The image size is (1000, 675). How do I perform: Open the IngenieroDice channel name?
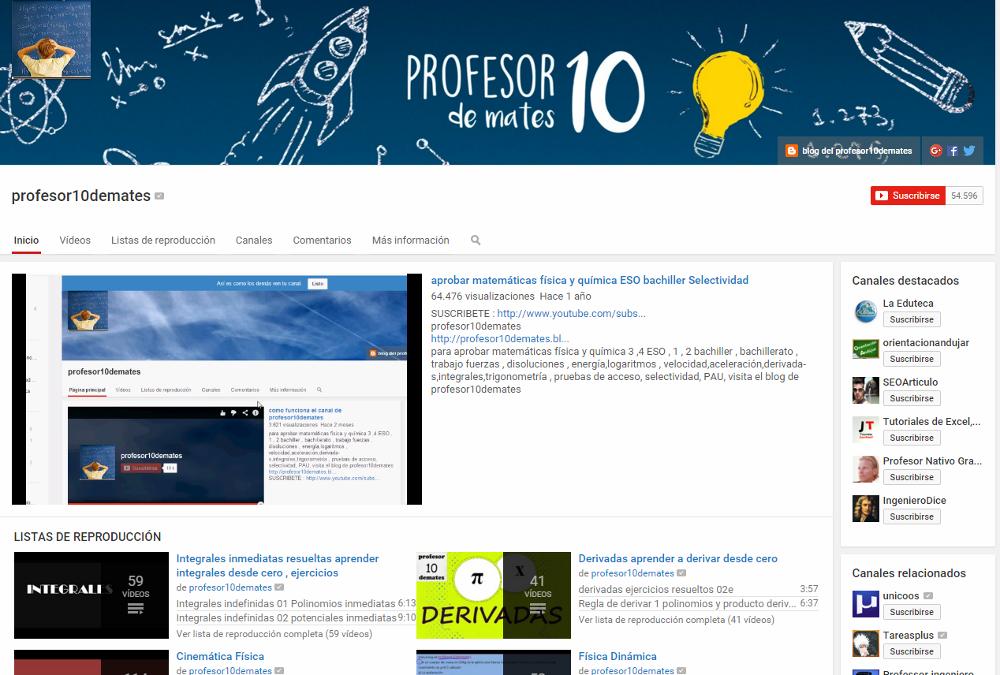tap(915, 501)
